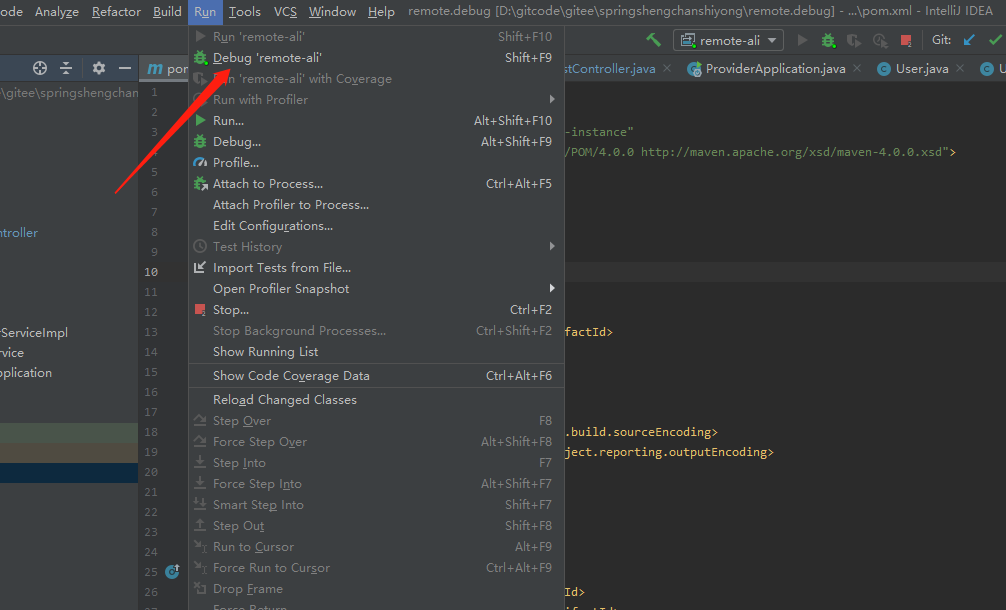Open the remote-ali run configuration dropdown

pos(728,40)
